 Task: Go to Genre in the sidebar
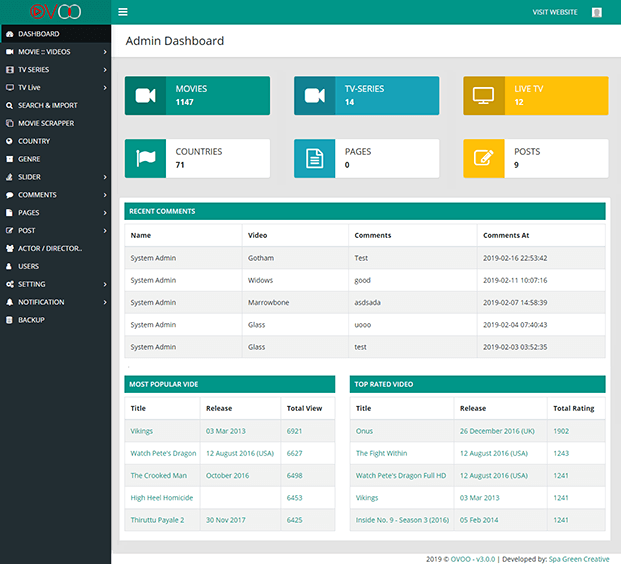(x=29, y=159)
